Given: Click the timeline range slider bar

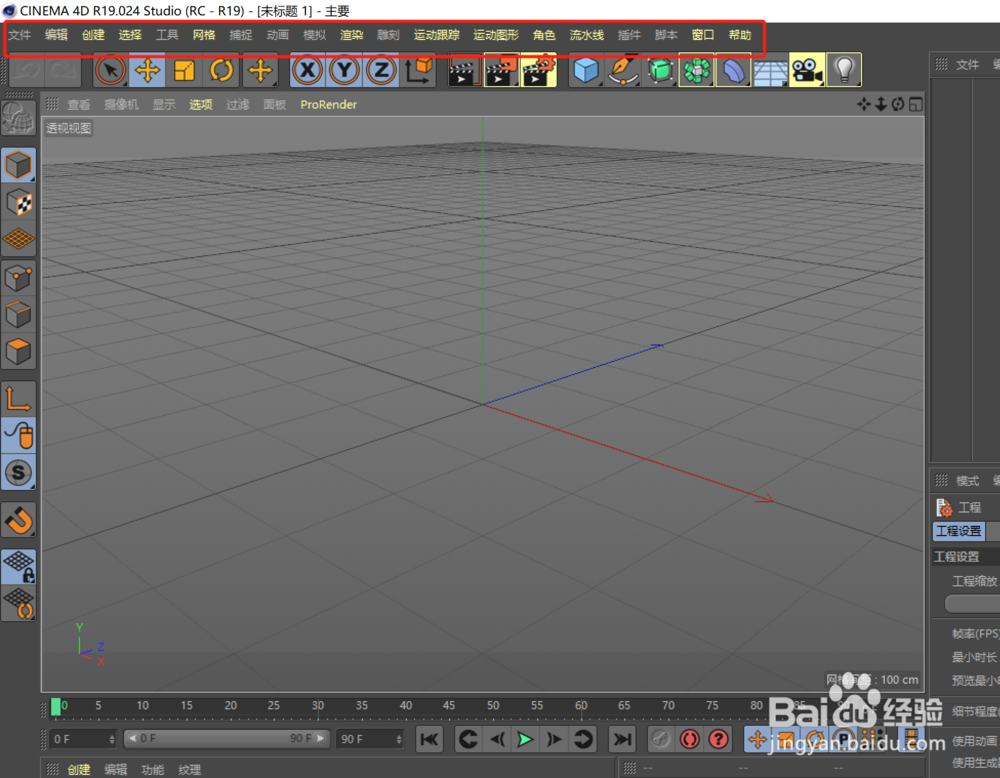Looking at the screenshot, I should pyautogui.click(x=226, y=738).
